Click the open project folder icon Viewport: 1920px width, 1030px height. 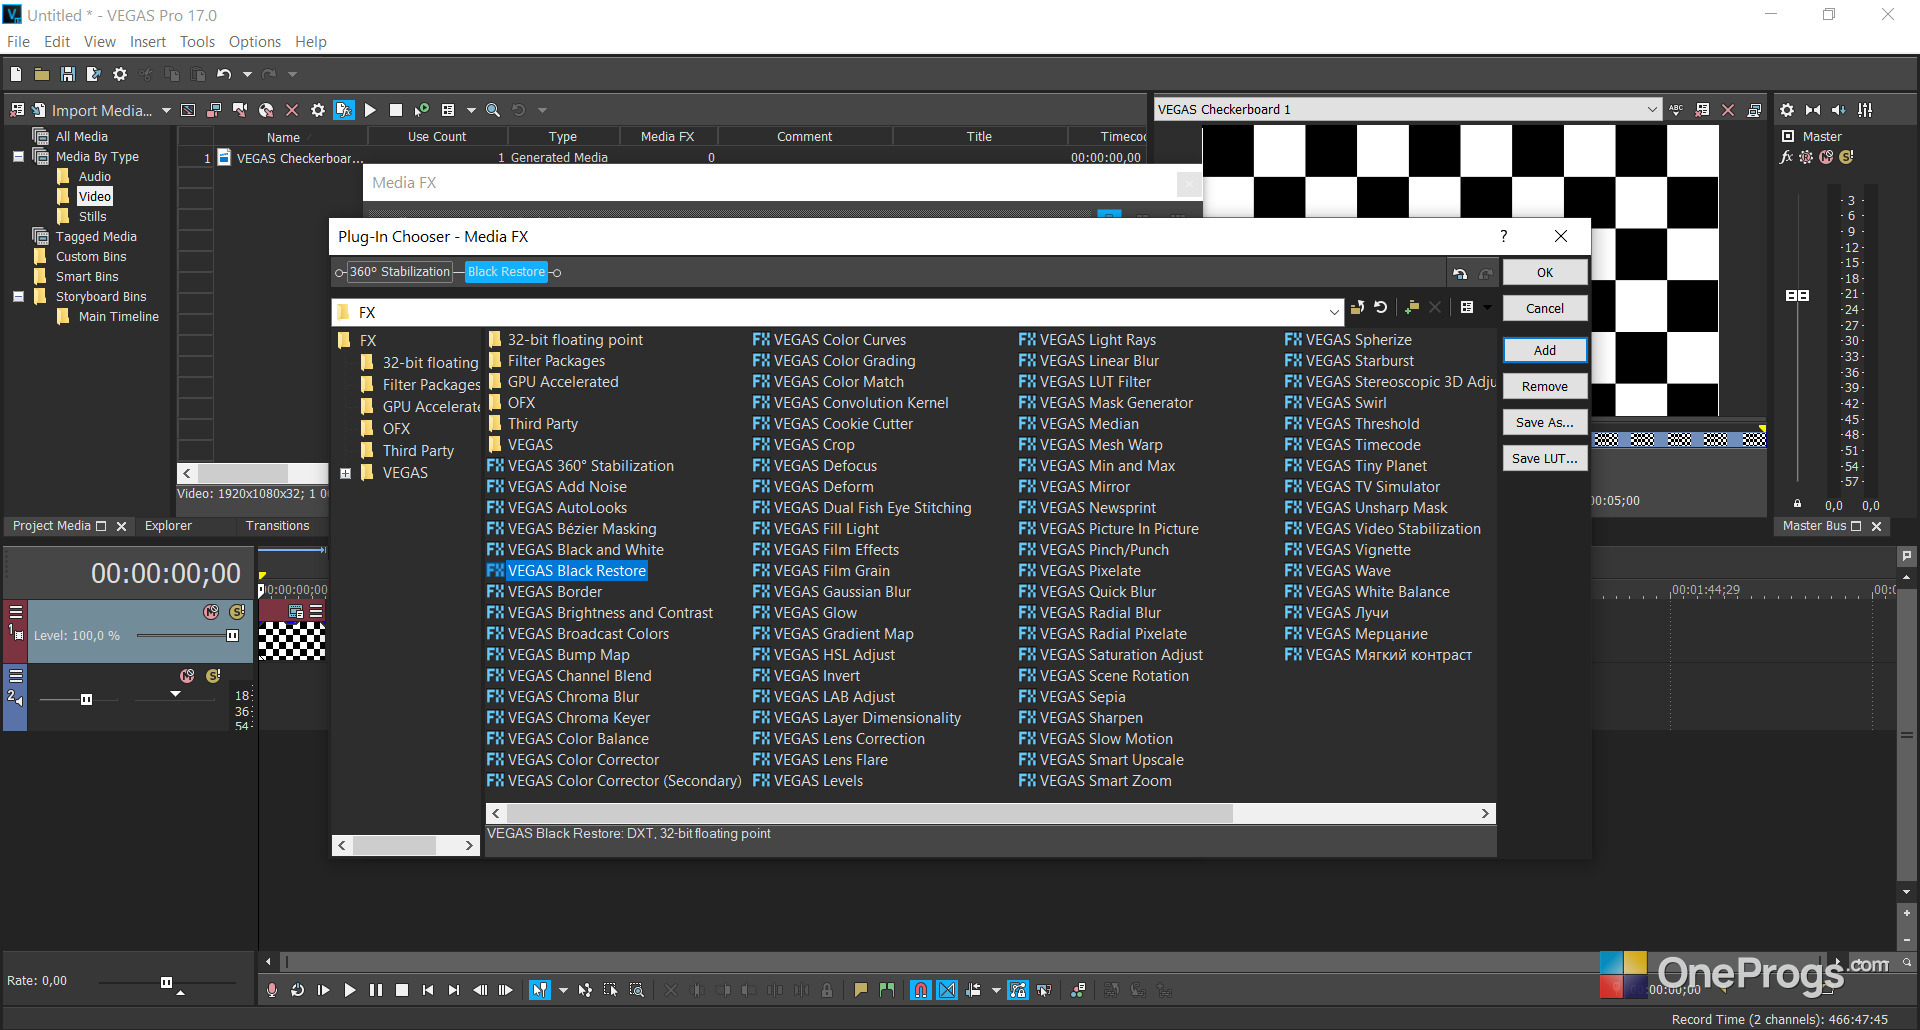pyautogui.click(x=41, y=74)
